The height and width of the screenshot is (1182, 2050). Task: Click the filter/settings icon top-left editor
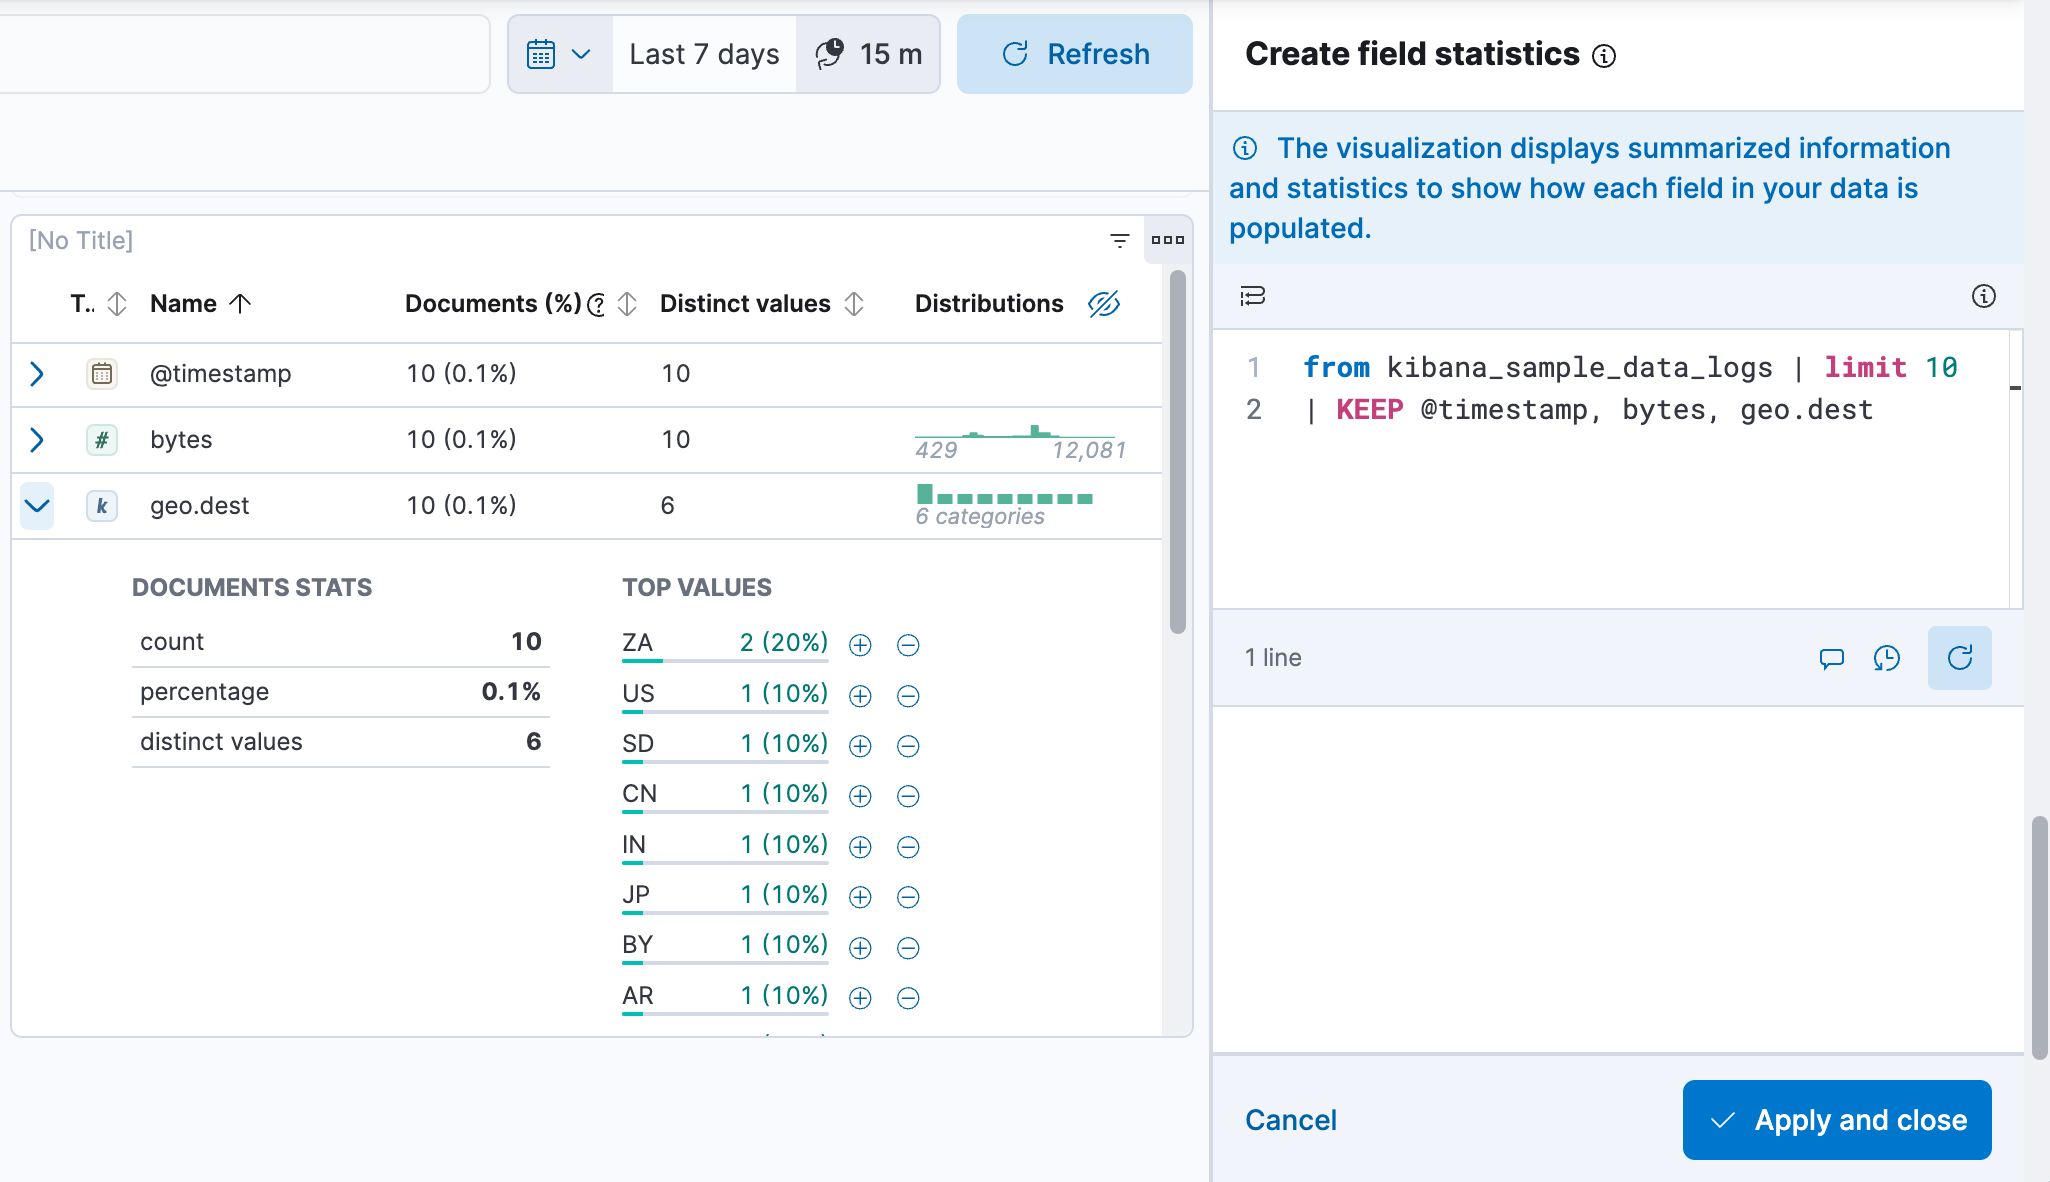click(x=1253, y=297)
